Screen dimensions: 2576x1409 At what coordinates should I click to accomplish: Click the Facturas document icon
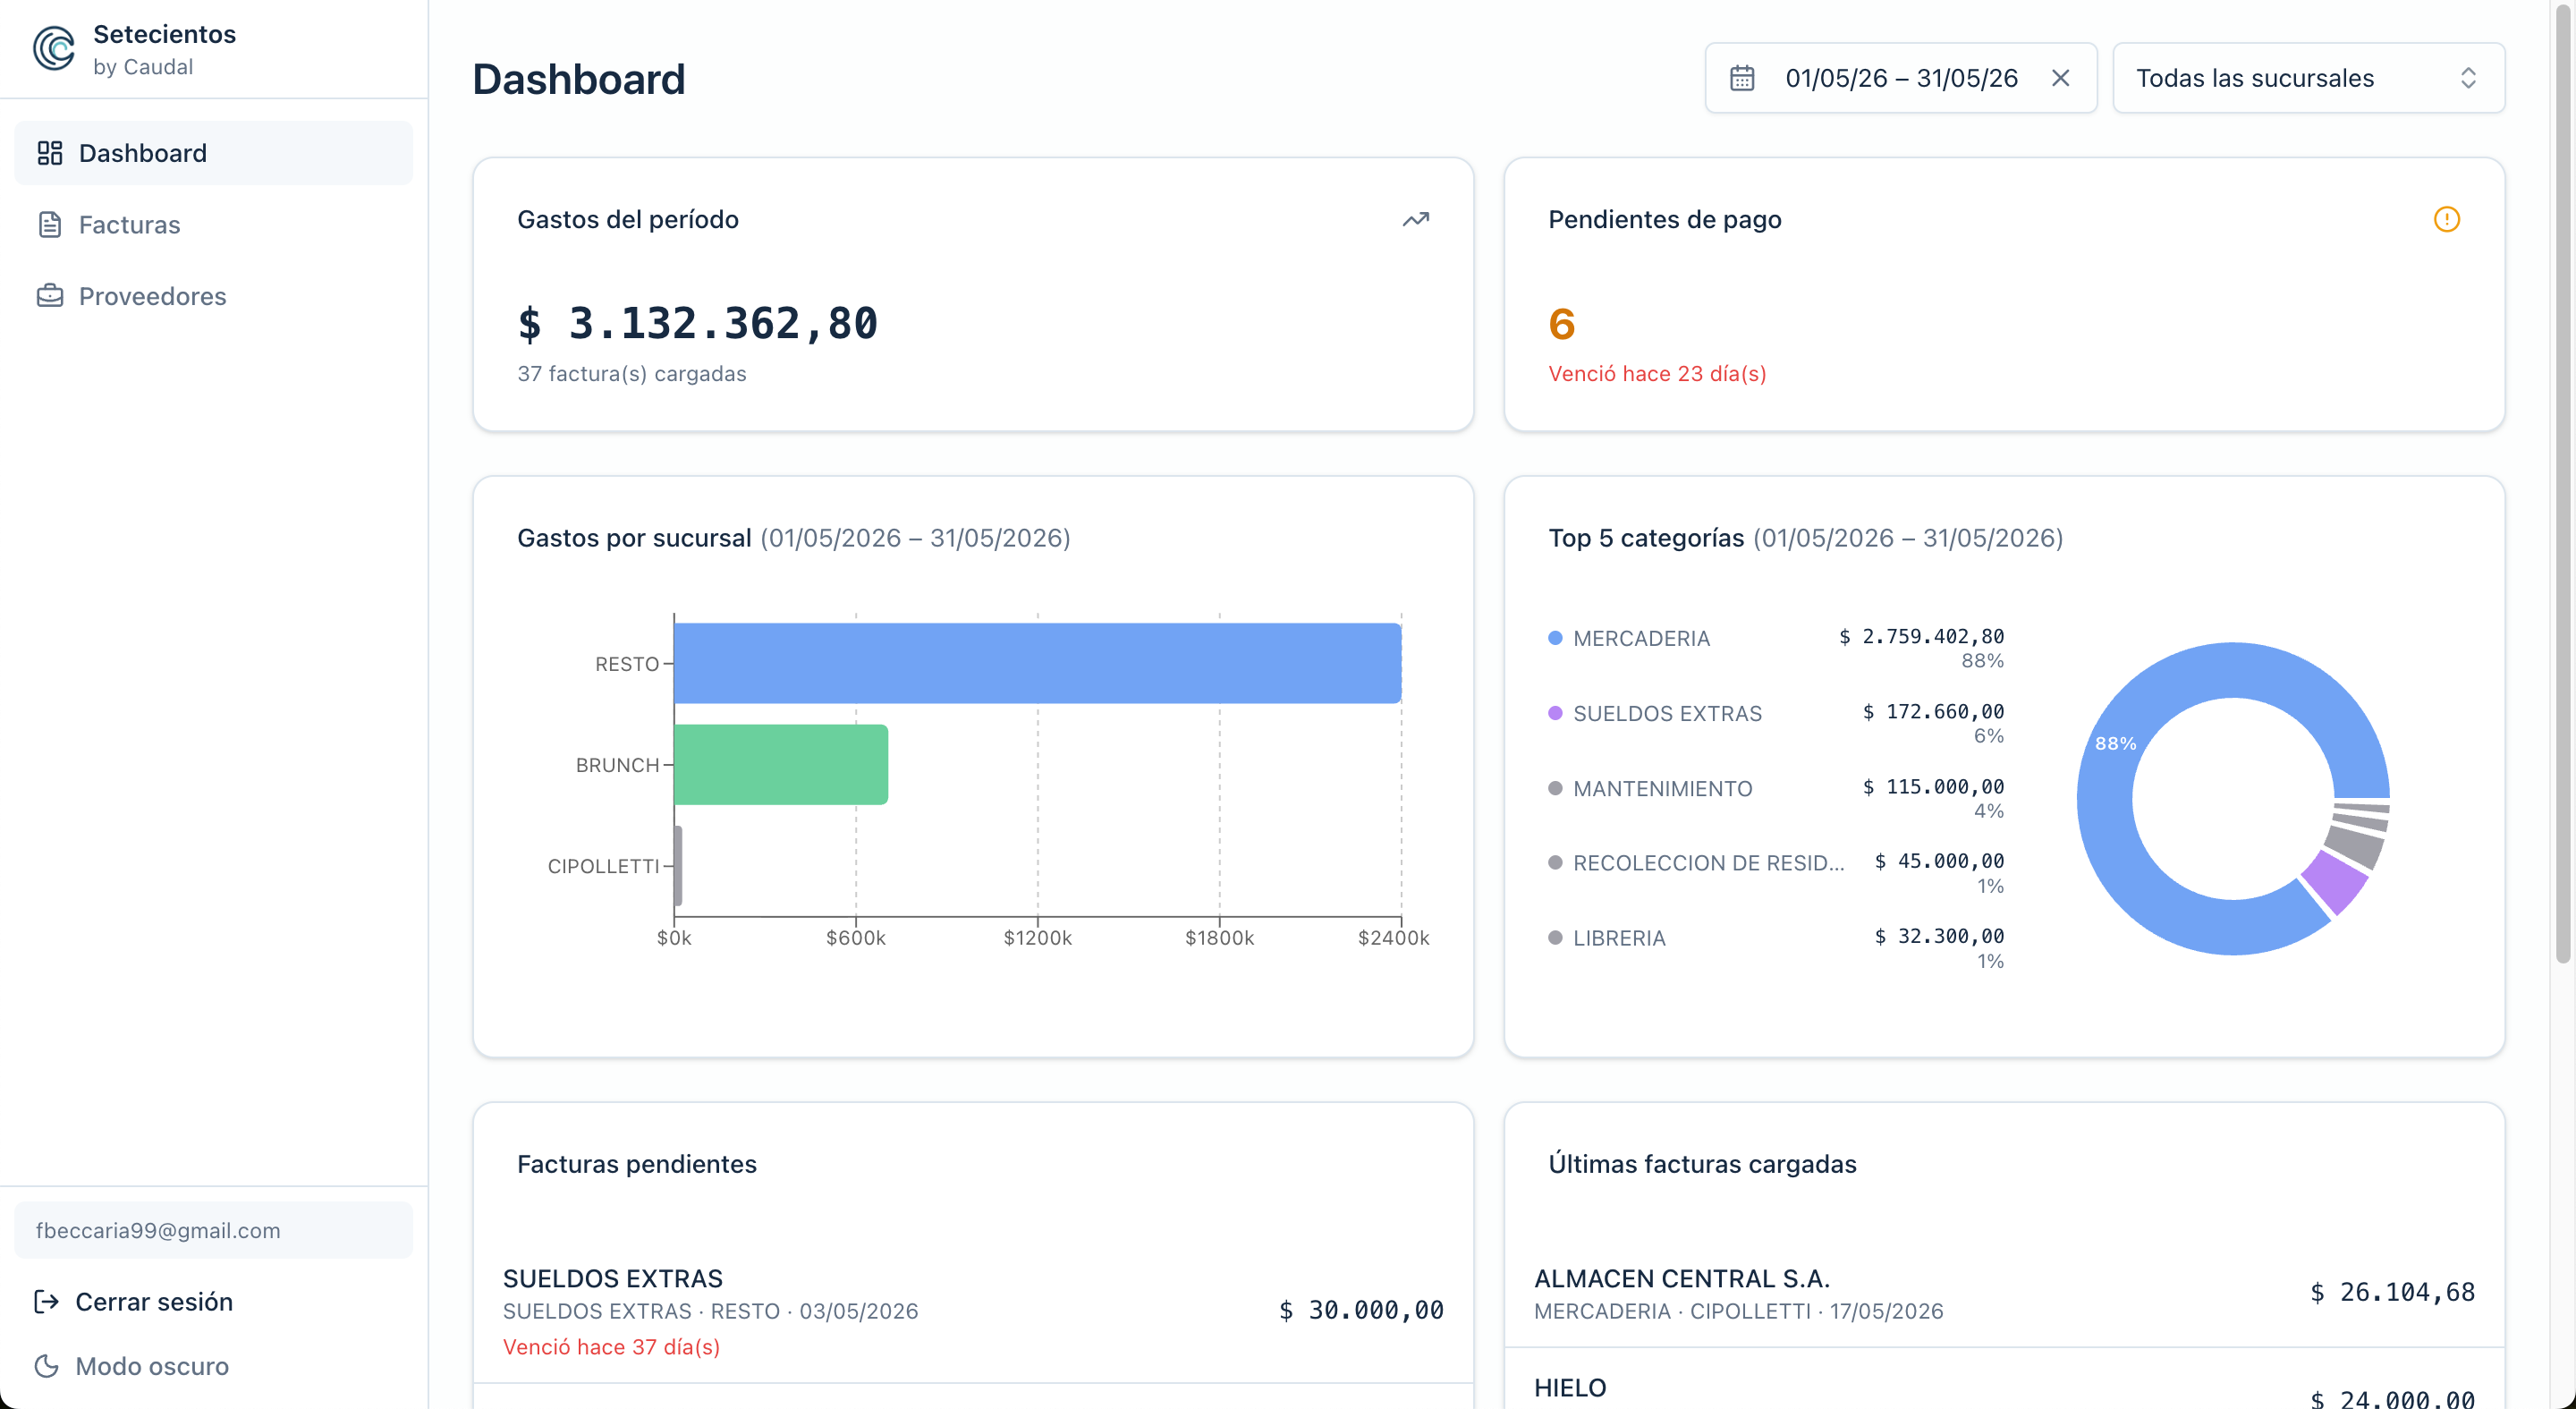(x=50, y=225)
